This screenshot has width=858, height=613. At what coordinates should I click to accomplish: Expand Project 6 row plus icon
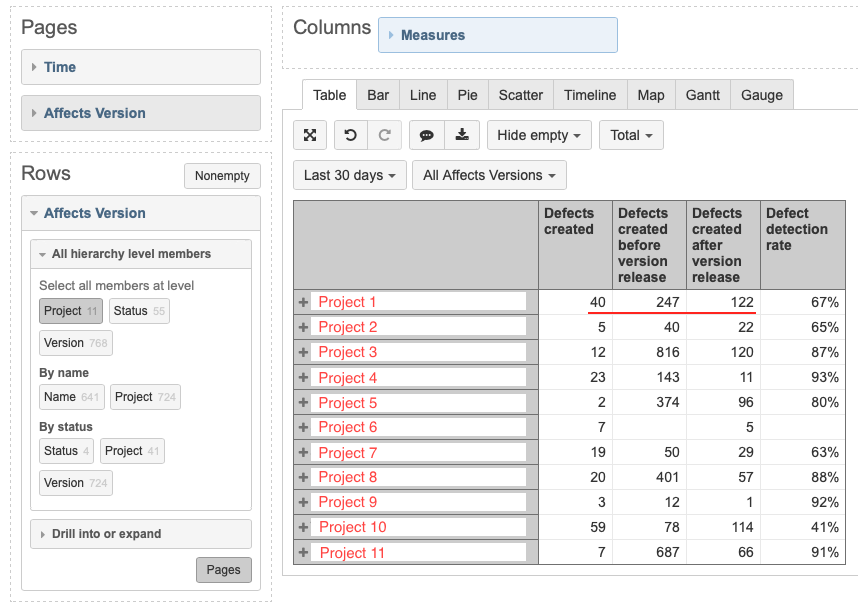click(303, 427)
